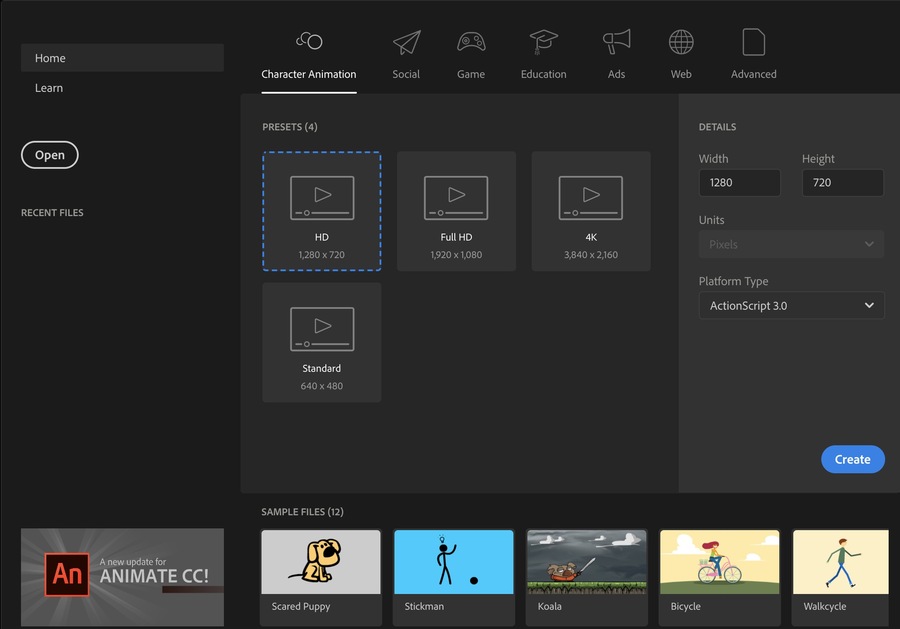This screenshot has height=629, width=900.
Task: Click the Platform Type dropdown chevron
Action: 869,305
